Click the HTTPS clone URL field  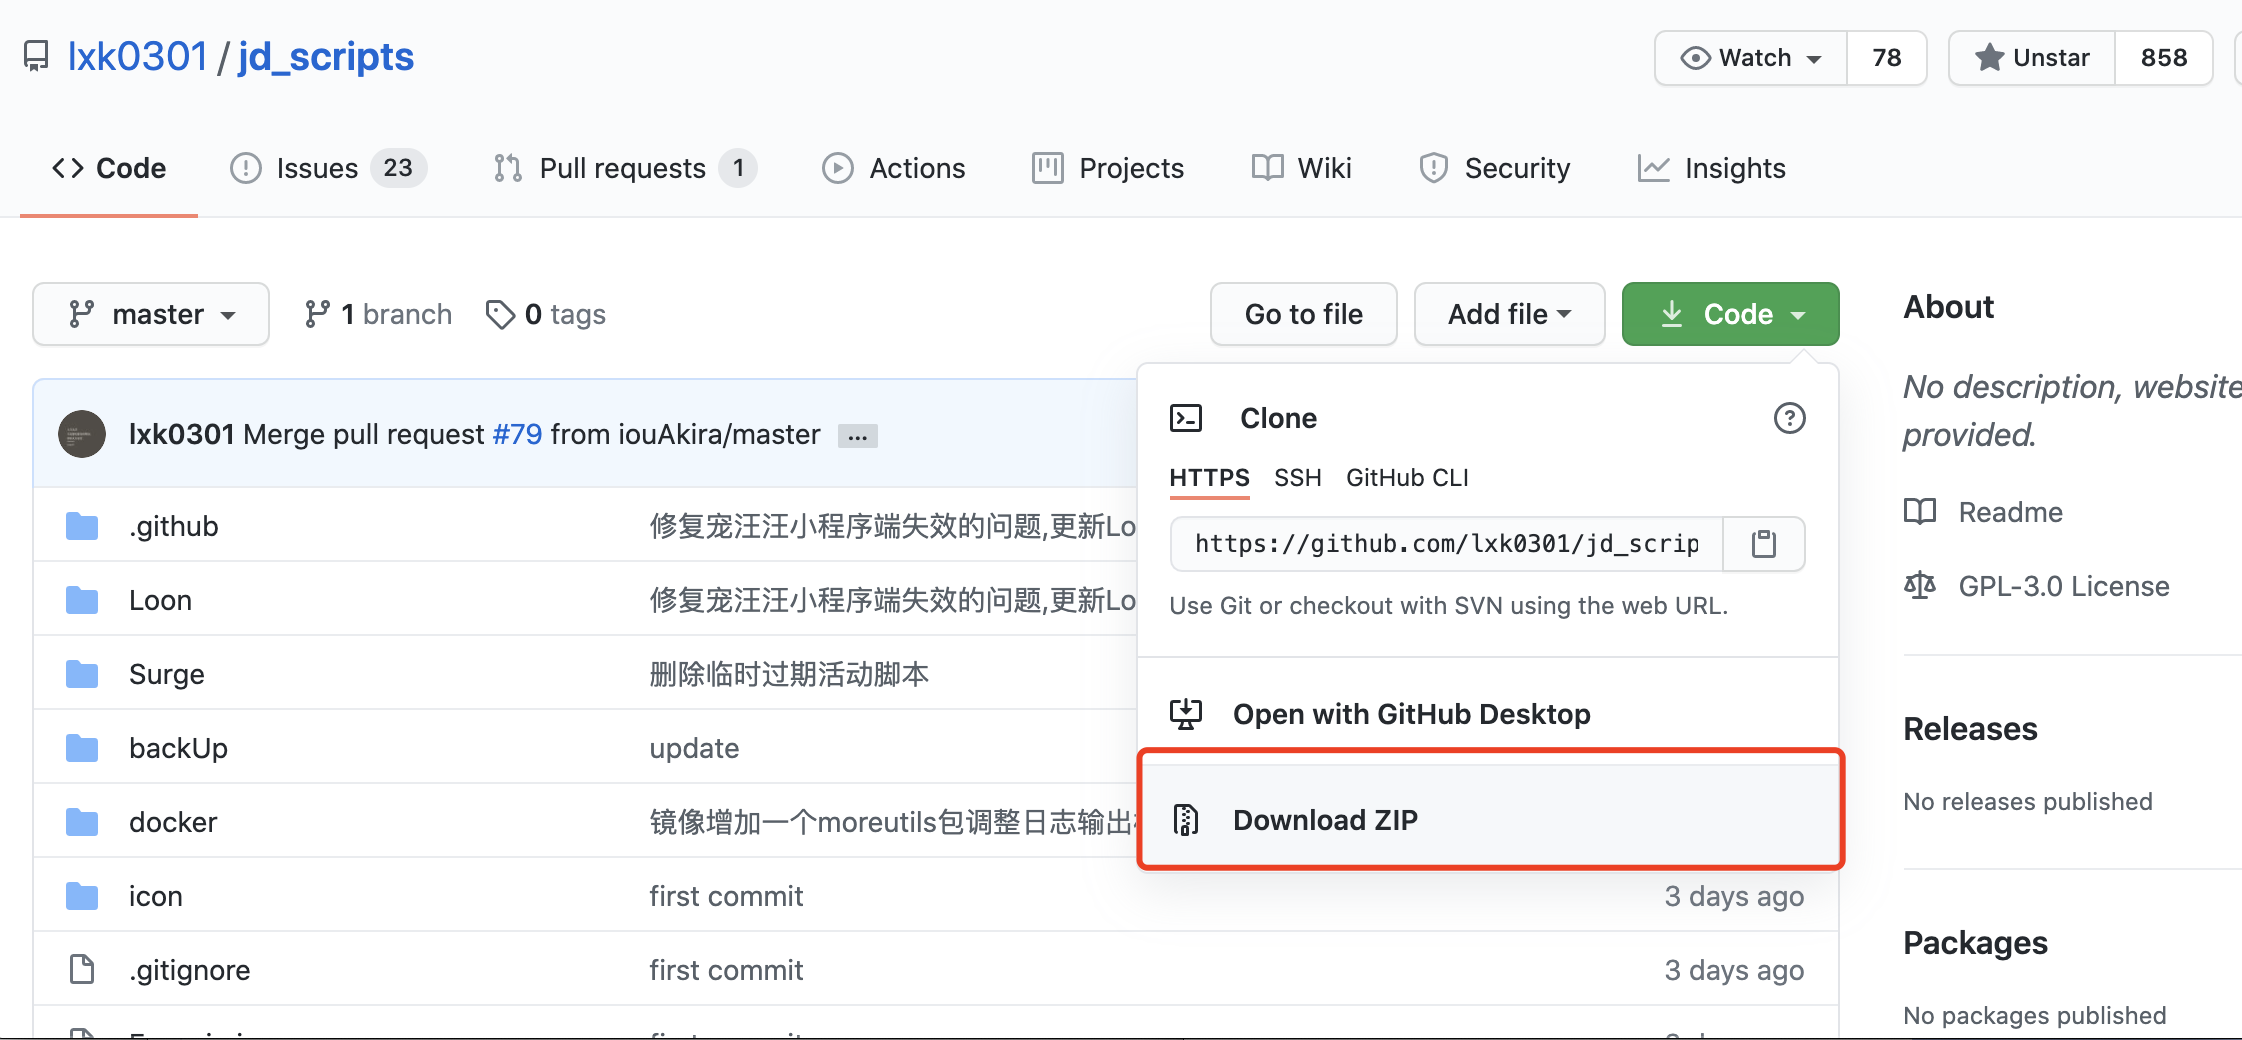pos(1447,544)
